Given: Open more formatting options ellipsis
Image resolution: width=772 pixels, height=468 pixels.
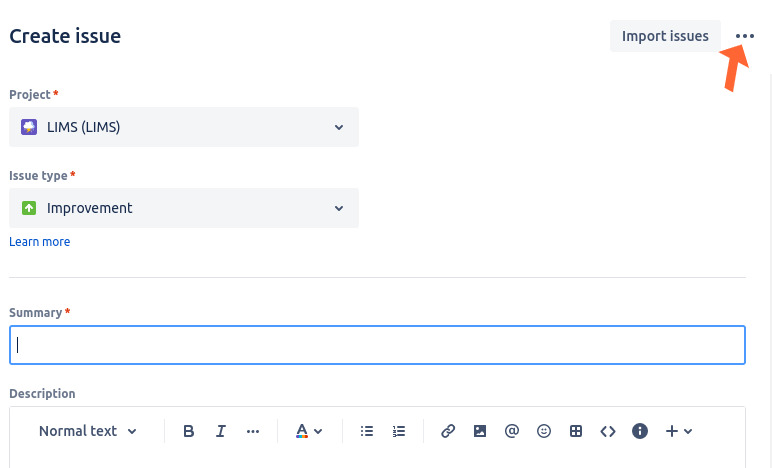Looking at the screenshot, I should [253, 431].
